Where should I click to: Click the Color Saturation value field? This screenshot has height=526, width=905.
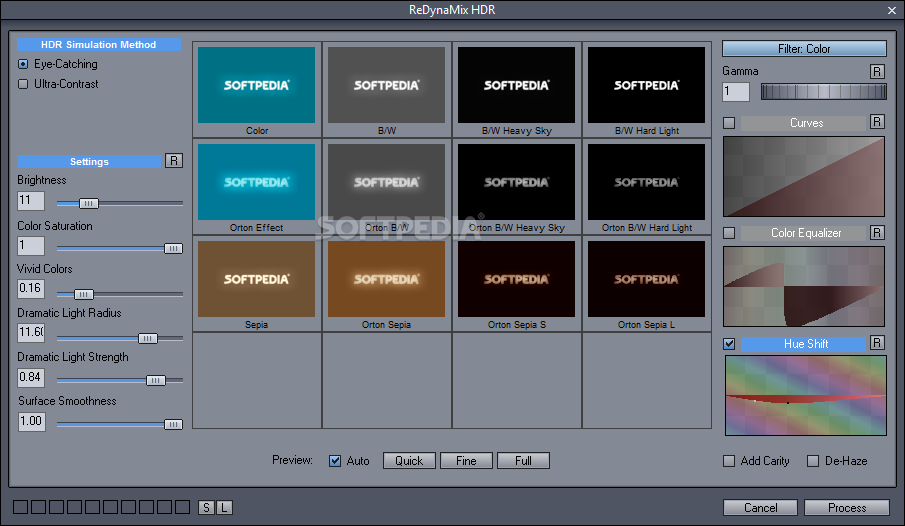[31, 245]
